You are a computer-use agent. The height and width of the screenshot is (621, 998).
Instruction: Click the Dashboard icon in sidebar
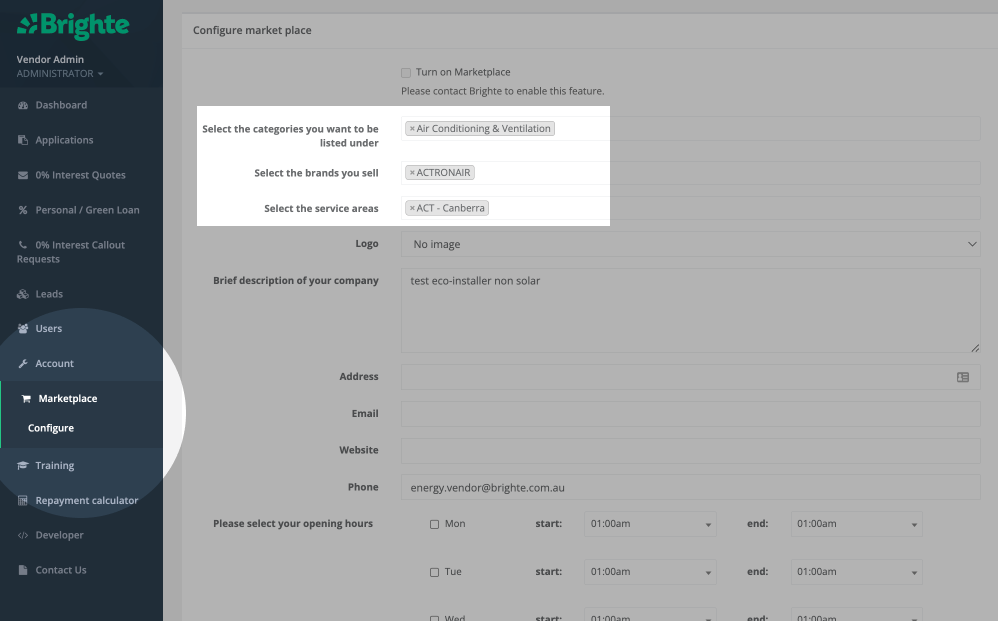[23, 105]
